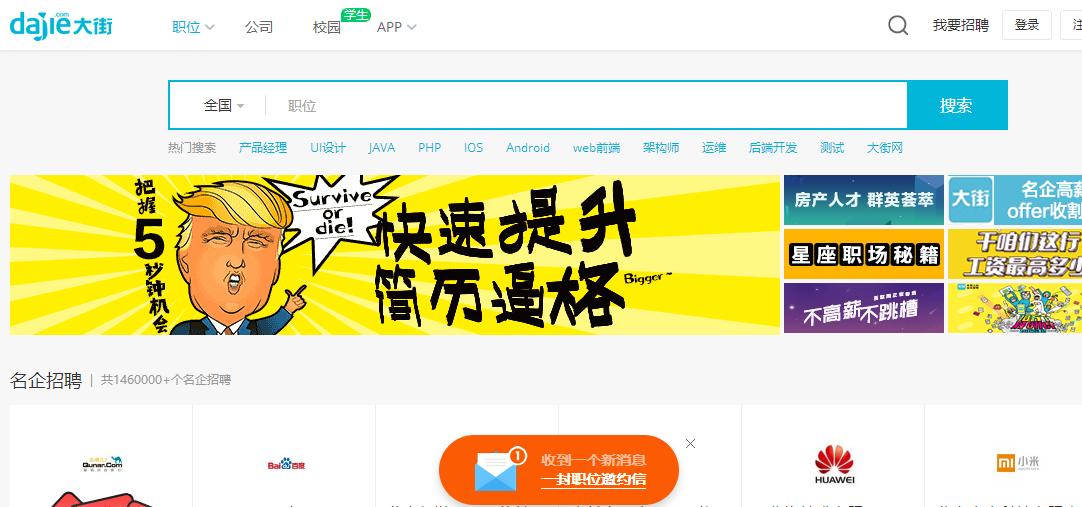Open the Xiaomi 小米 company logo card
The width and height of the screenshot is (1082, 507).
pos(1017,463)
